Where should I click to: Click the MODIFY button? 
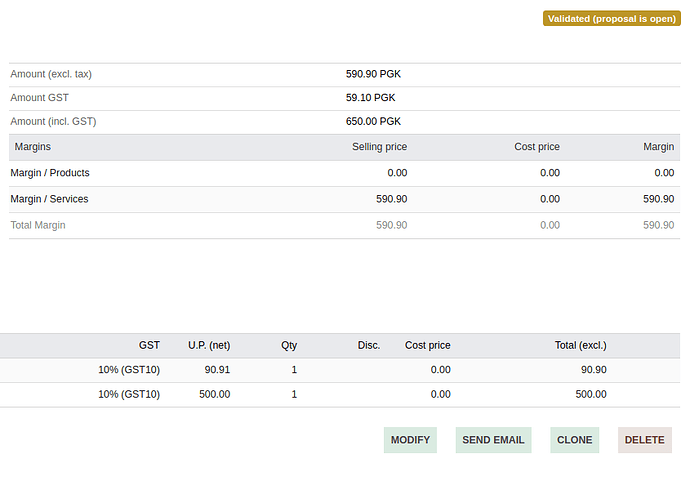410,440
